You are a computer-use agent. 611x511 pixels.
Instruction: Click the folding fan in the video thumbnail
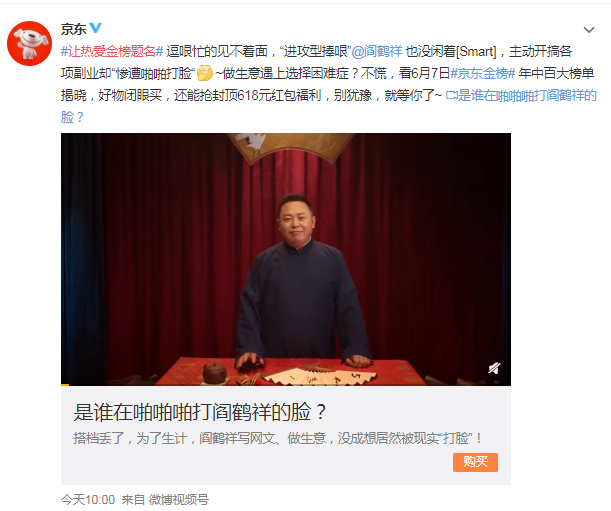click(x=320, y=375)
